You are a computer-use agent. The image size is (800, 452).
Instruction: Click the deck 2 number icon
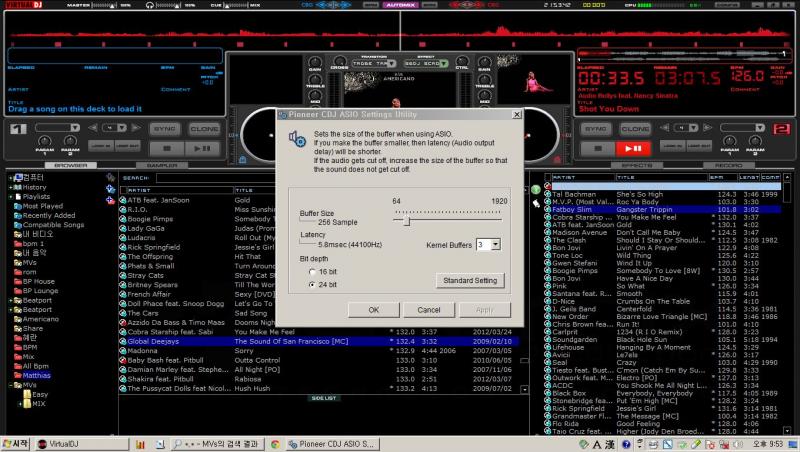(x=782, y=129)
